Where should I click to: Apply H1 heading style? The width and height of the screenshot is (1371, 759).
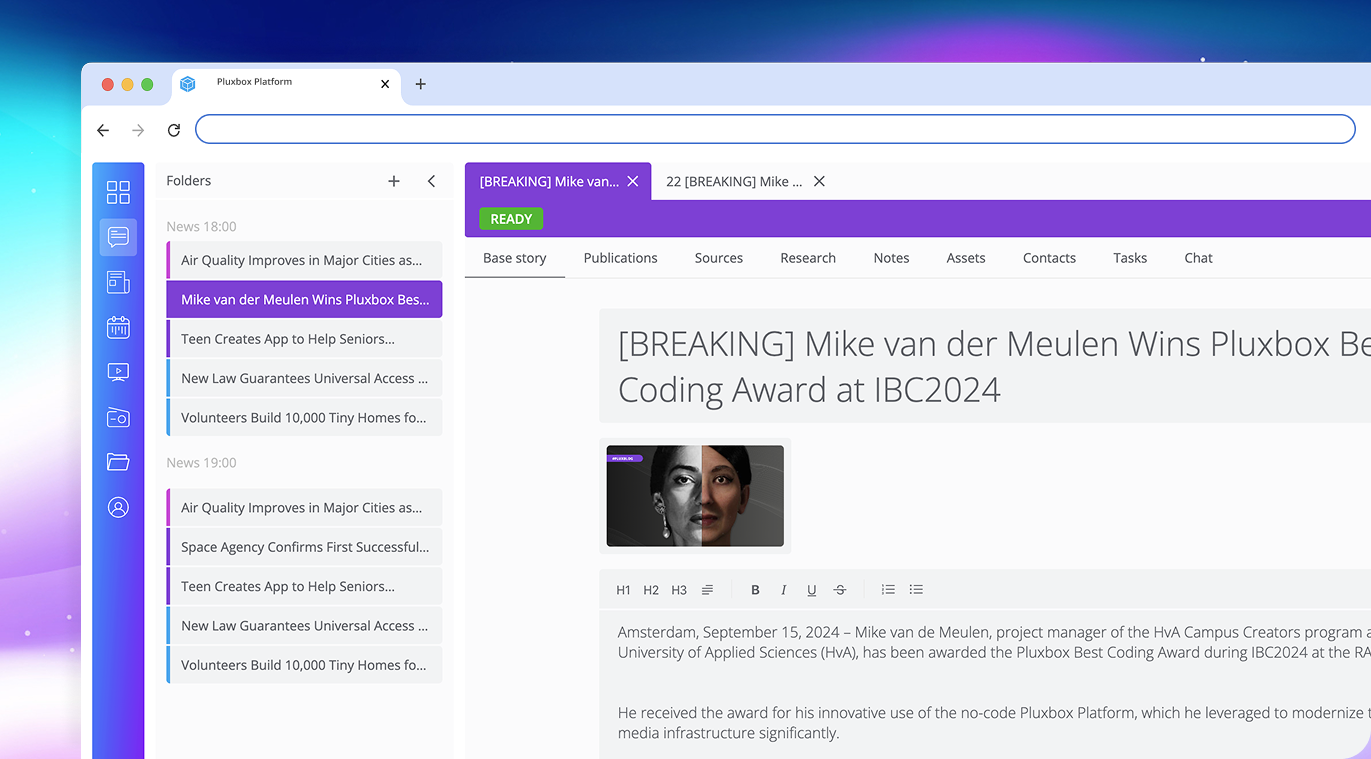click(x=623, y=590)
